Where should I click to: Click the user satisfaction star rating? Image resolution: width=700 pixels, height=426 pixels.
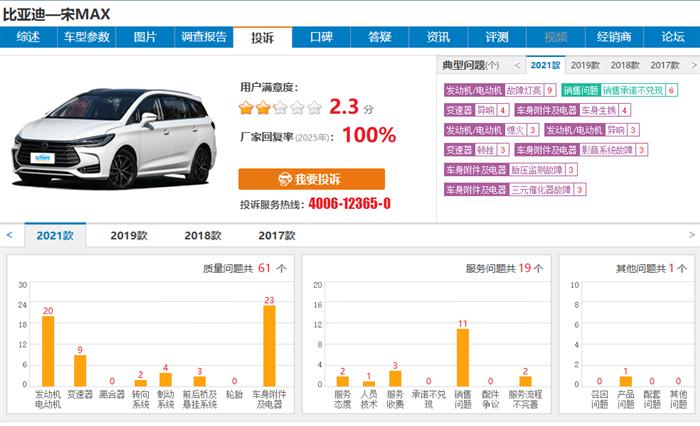(280, 108)
